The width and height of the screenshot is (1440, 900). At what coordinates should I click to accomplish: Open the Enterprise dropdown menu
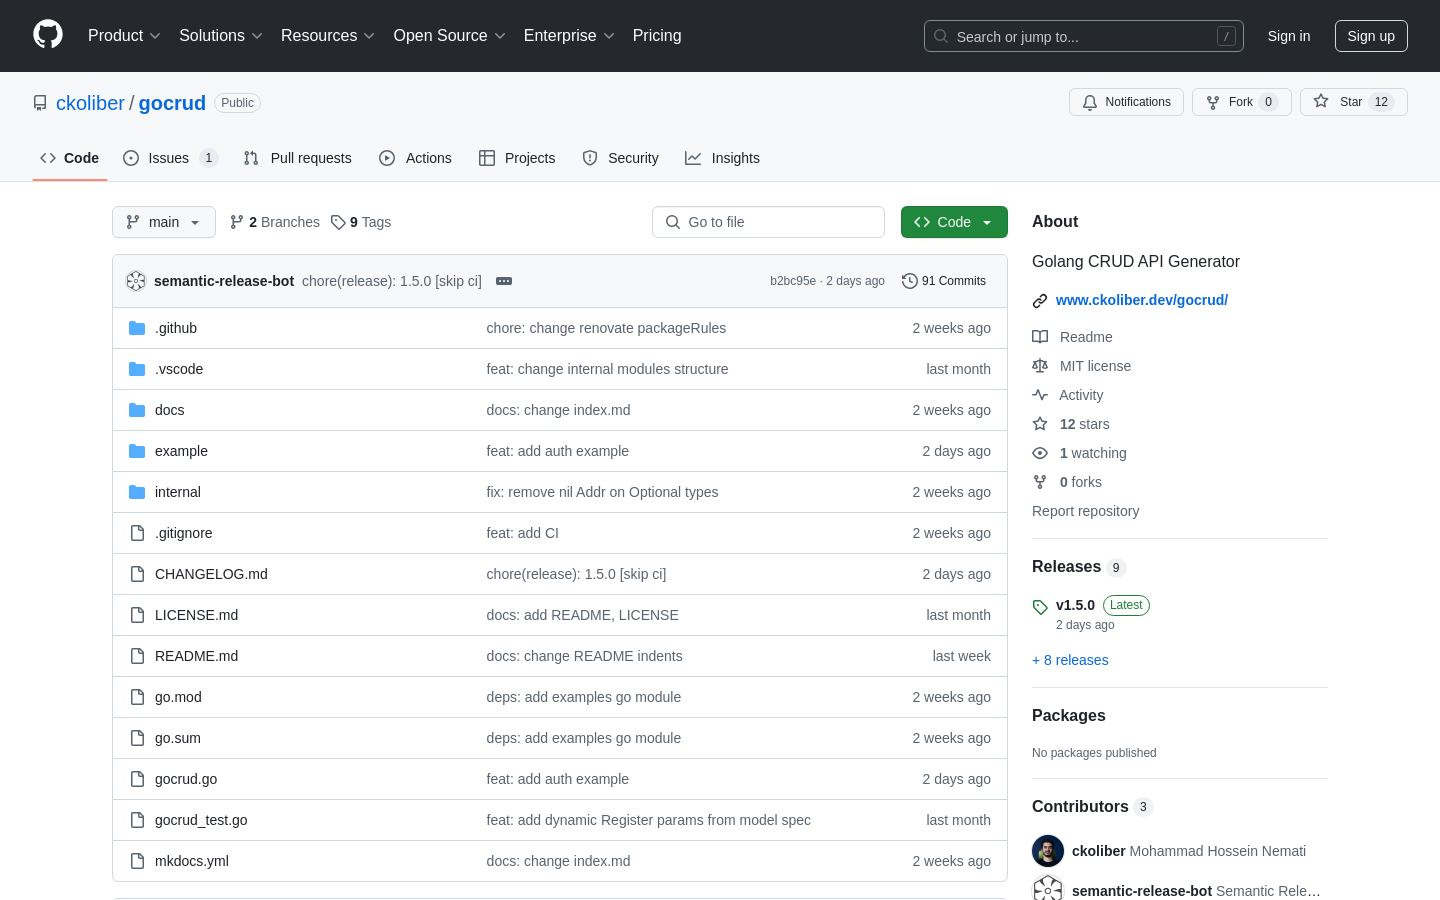569,36
